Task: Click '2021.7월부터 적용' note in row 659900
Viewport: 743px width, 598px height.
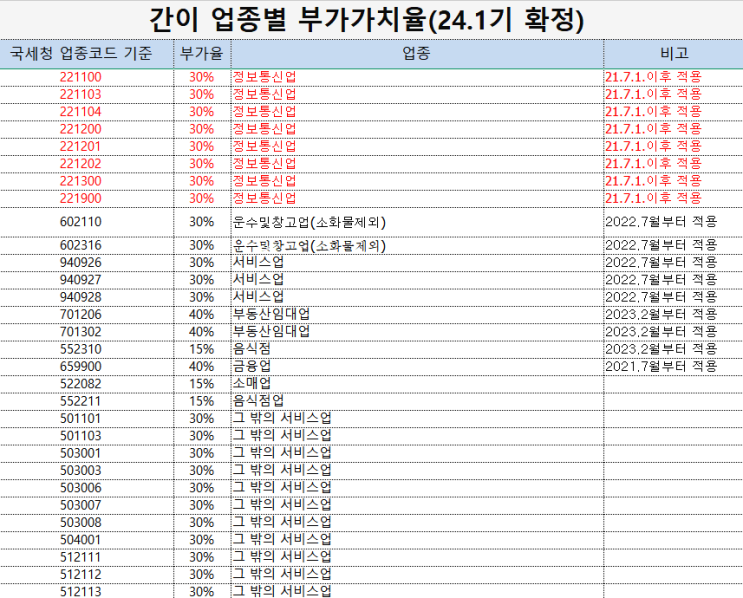Action: (661, 366)
